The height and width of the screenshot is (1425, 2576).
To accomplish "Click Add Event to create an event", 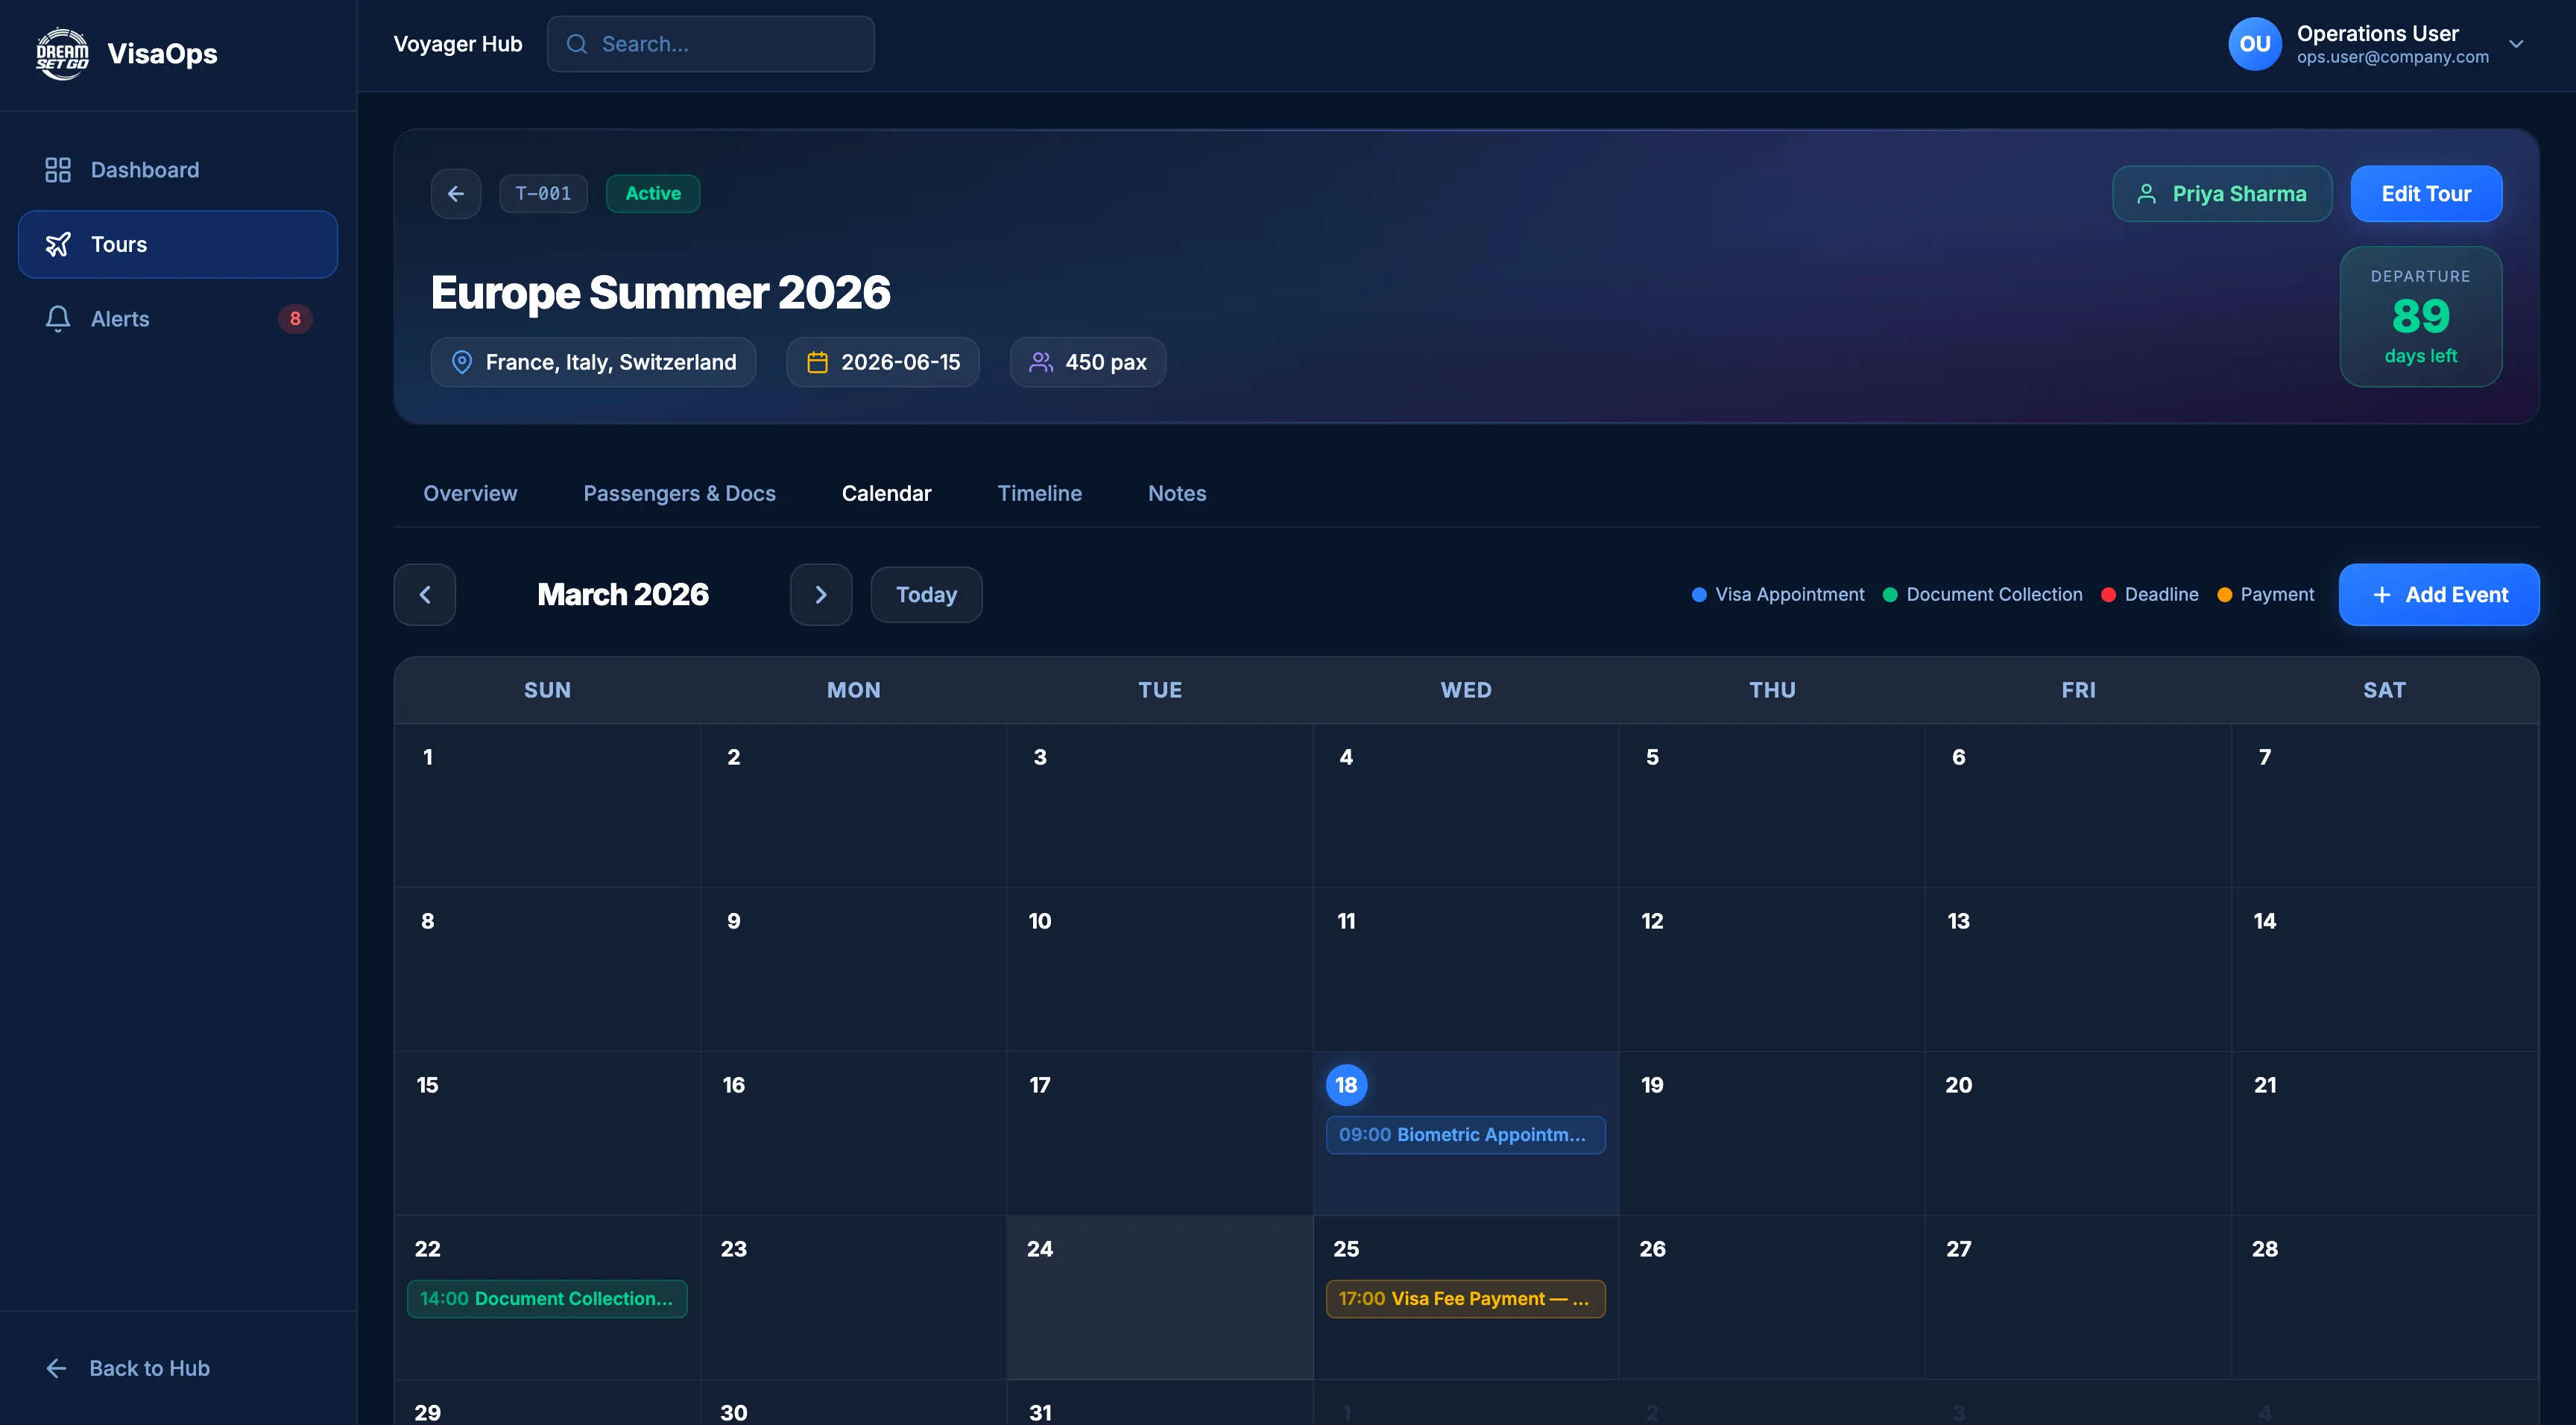I will [x=2440, y=594].
